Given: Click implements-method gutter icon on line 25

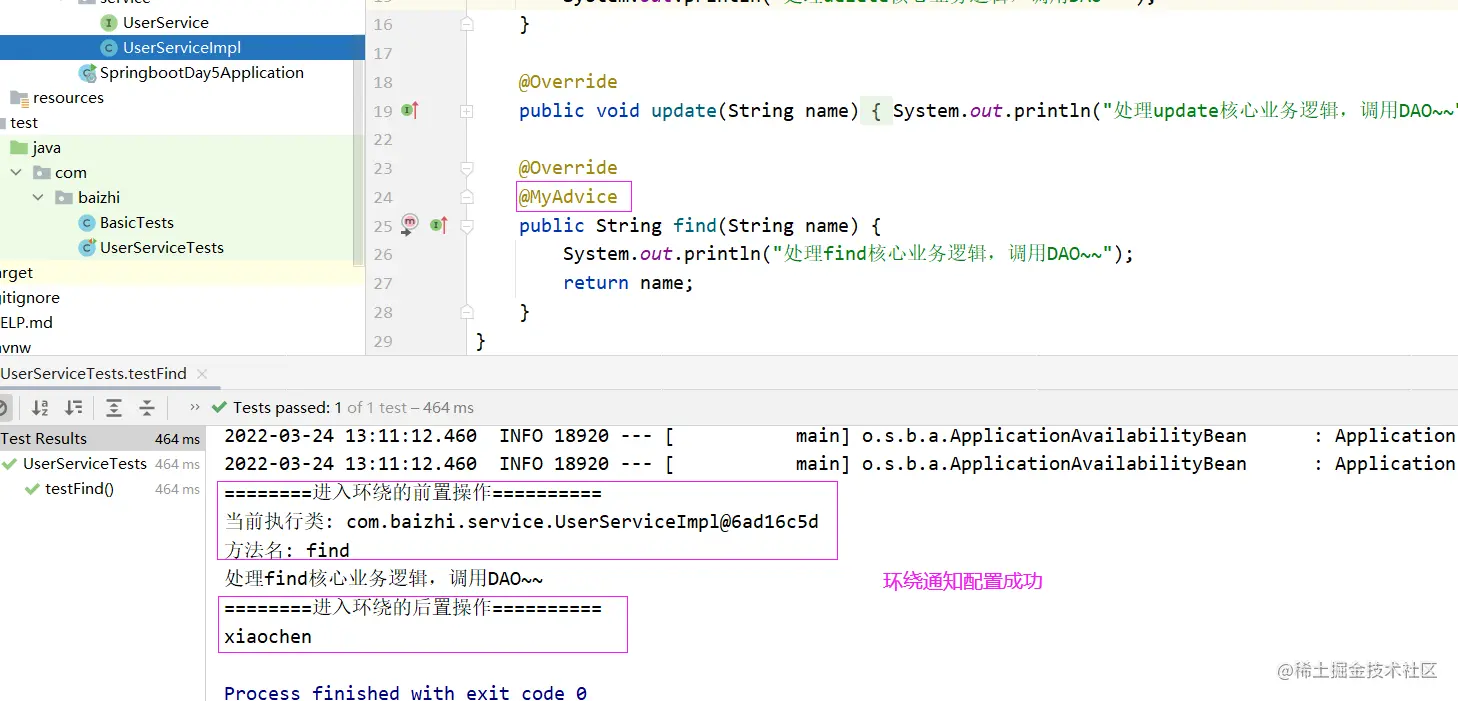Looking at the screenshot, I should (x=439, y=225).
